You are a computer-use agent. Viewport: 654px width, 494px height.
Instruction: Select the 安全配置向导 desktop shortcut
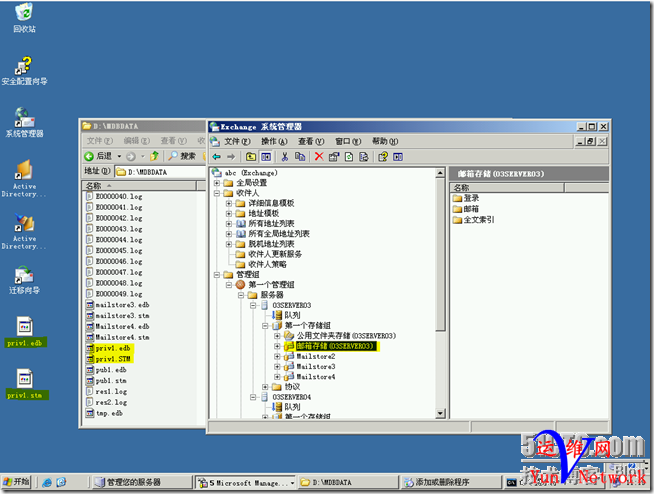click(24, 71)
